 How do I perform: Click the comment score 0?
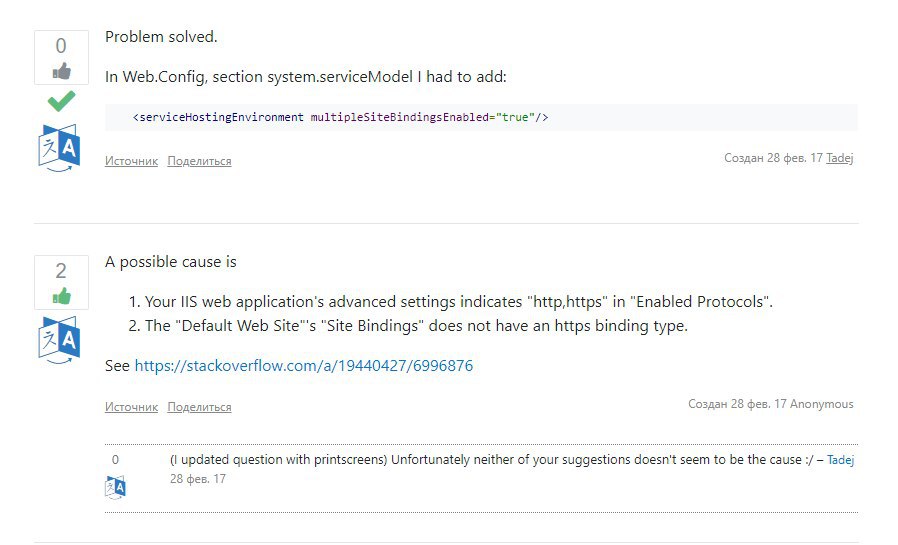(x=115, y=460)
